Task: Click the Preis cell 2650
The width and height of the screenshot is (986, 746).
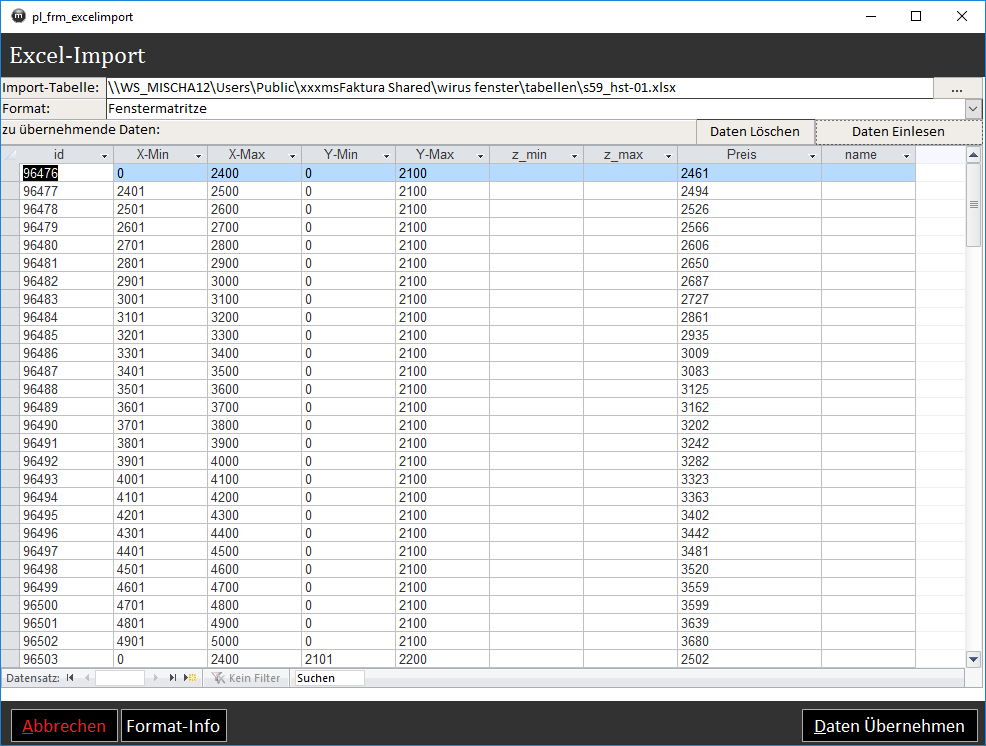Action: tap(750, 264)
